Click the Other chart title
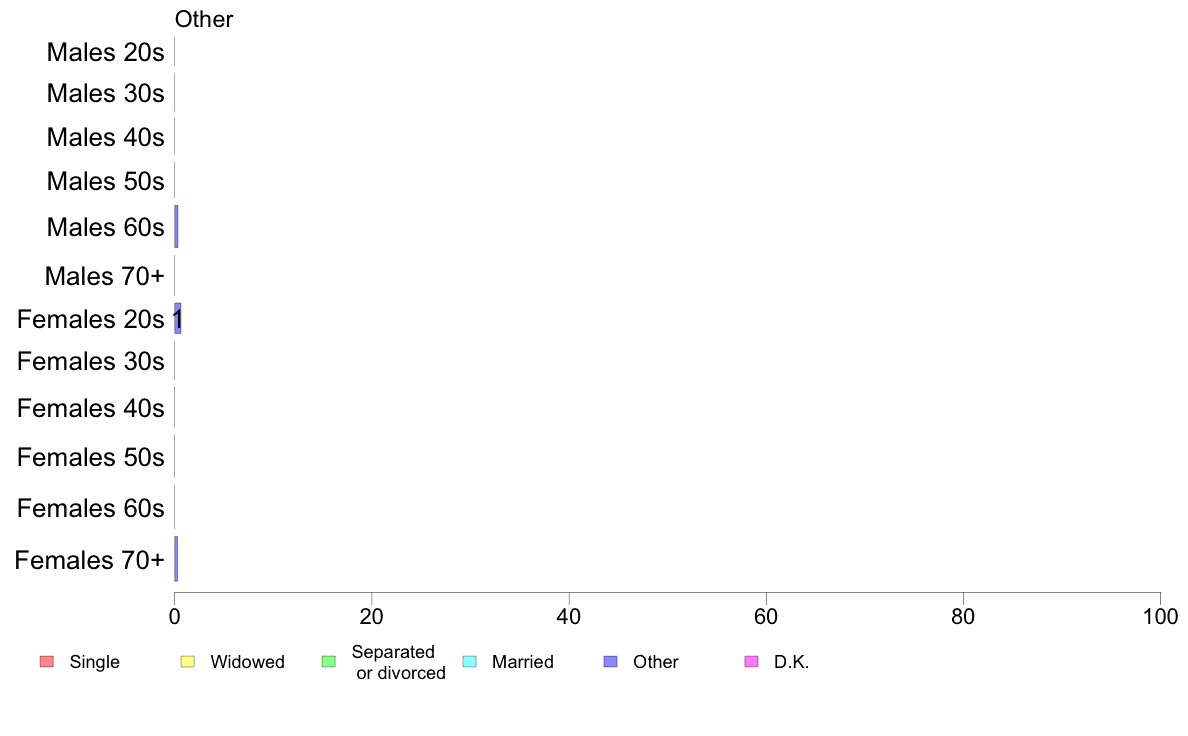This screenshot has height=736, width=1188. [204, 19]
